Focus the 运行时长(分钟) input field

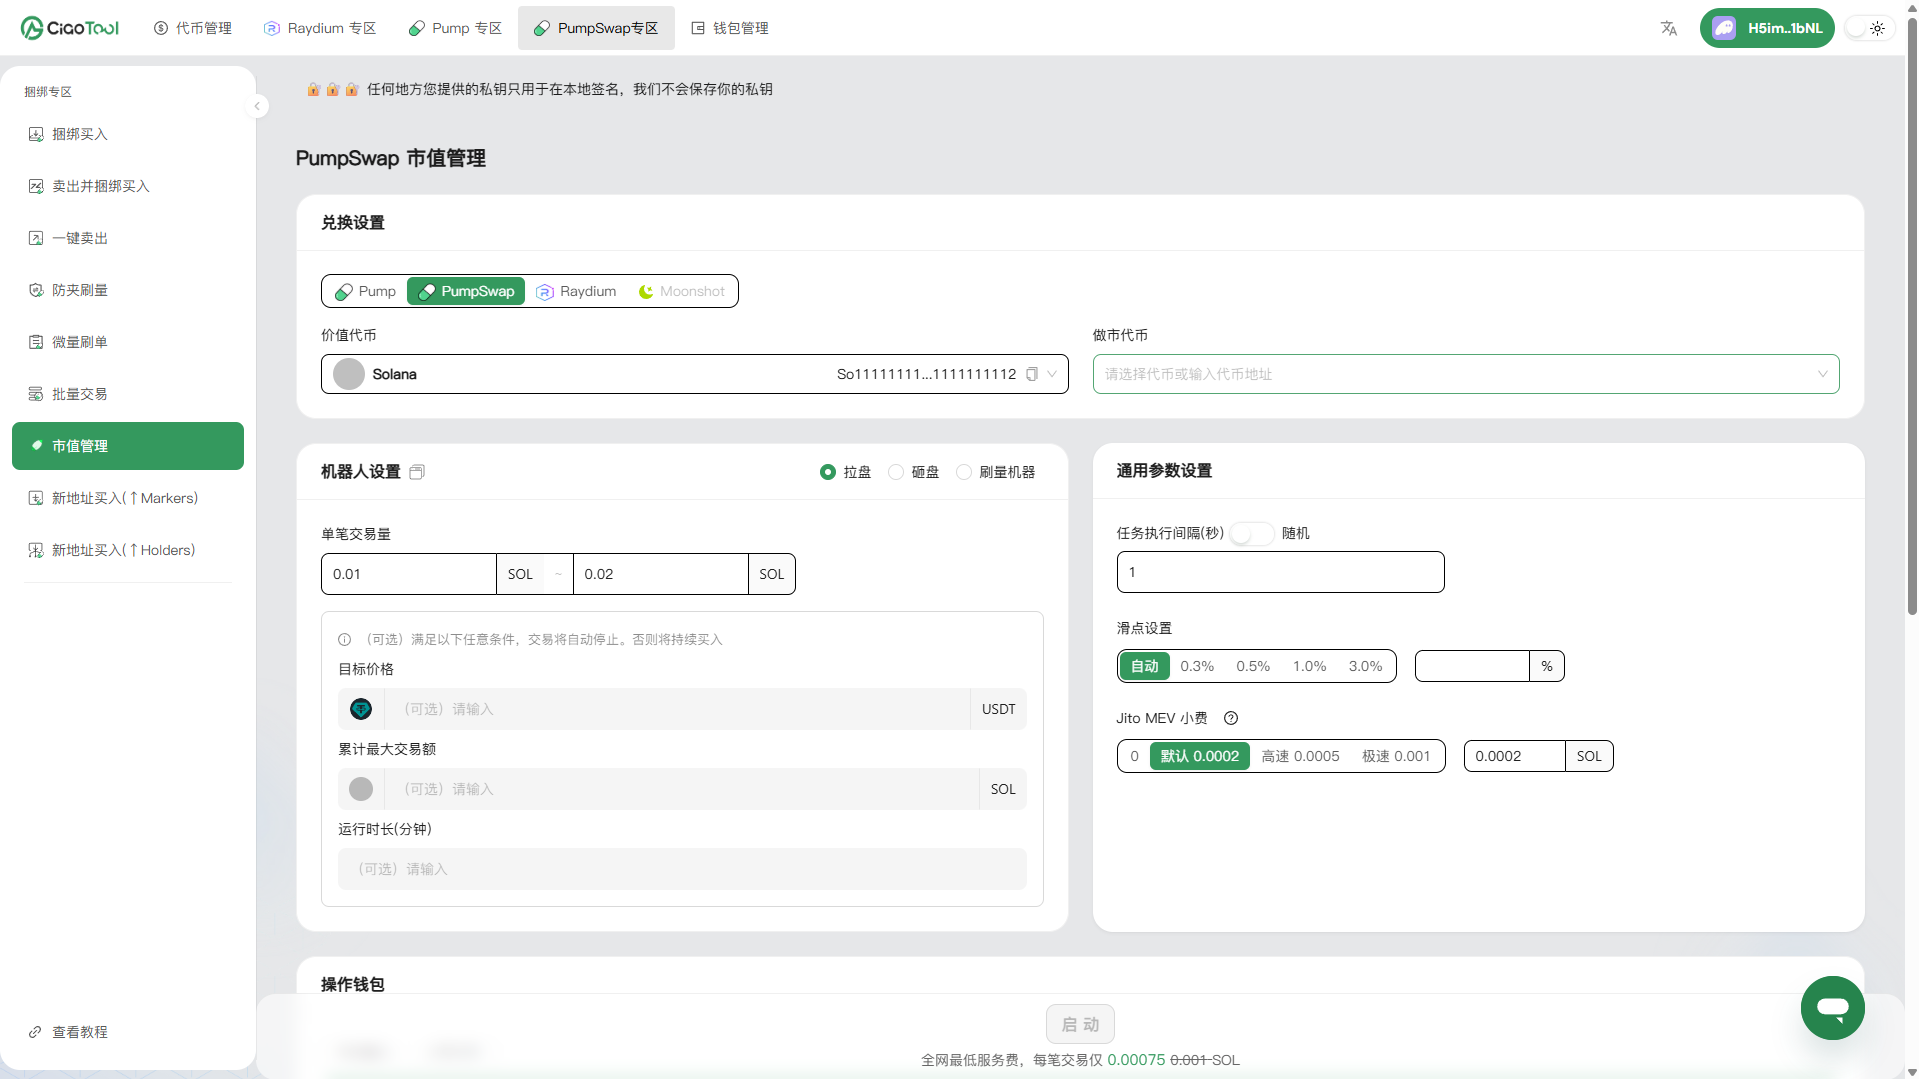click(x=682, y=869)
